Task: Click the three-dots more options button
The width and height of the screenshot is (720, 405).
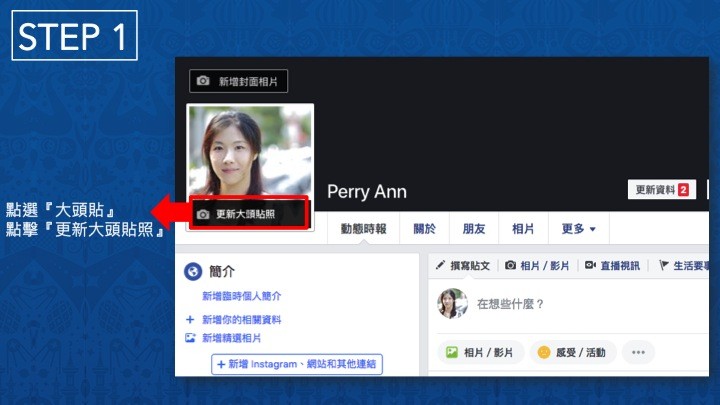Action: pyautogui.click(x=638, y=352)
